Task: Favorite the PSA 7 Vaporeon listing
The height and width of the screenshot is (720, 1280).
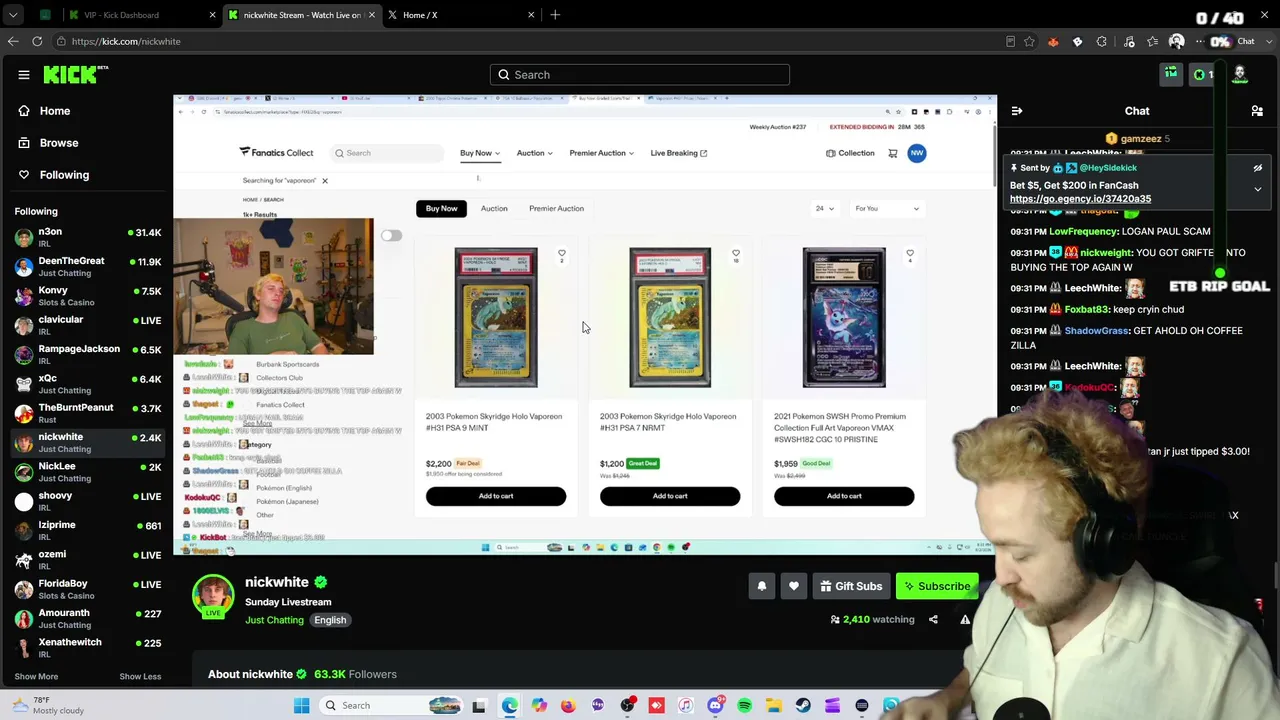Action: pos(736,254)
